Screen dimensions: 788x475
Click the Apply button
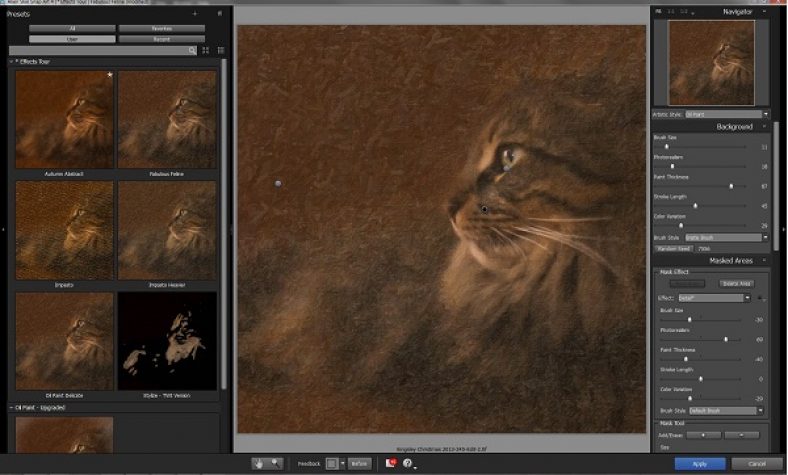(x=699, y=463)
